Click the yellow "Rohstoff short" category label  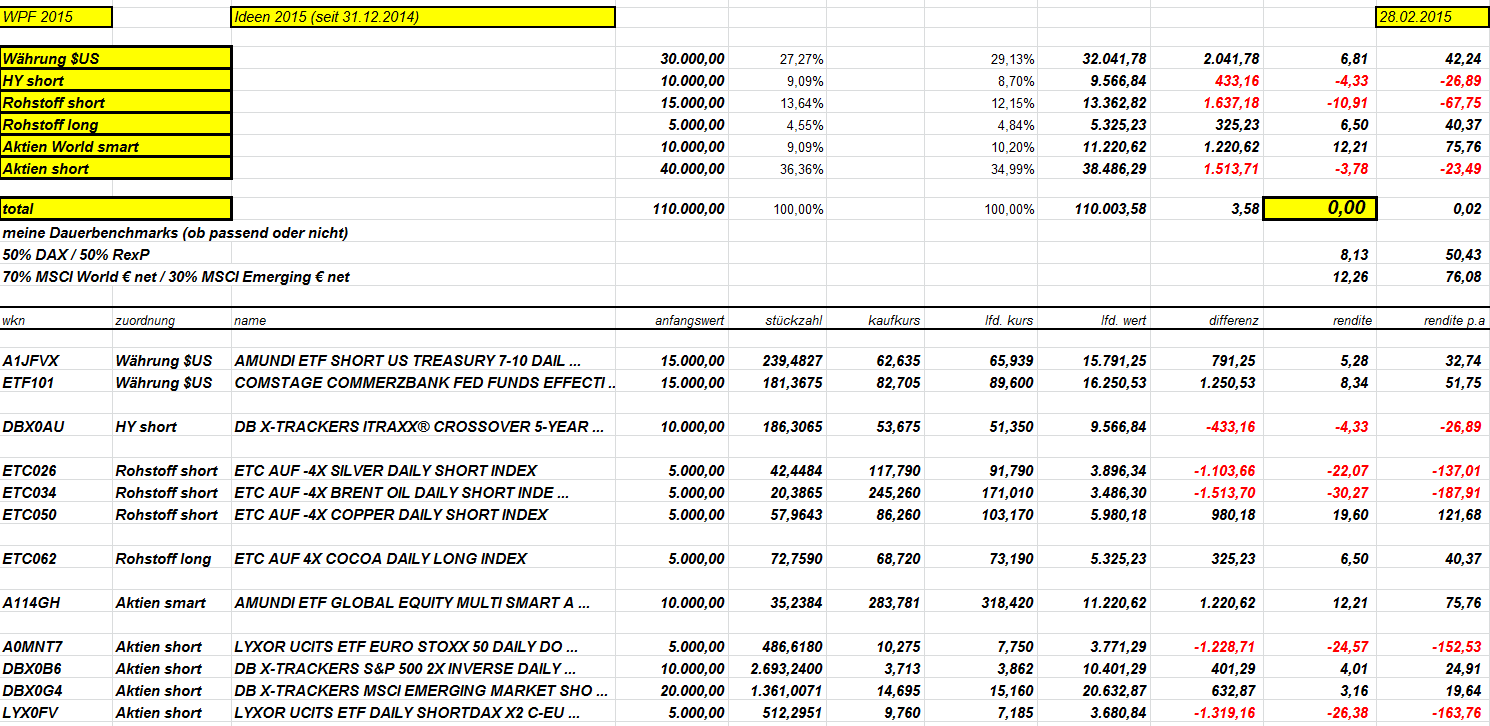(x=116, y=103)
